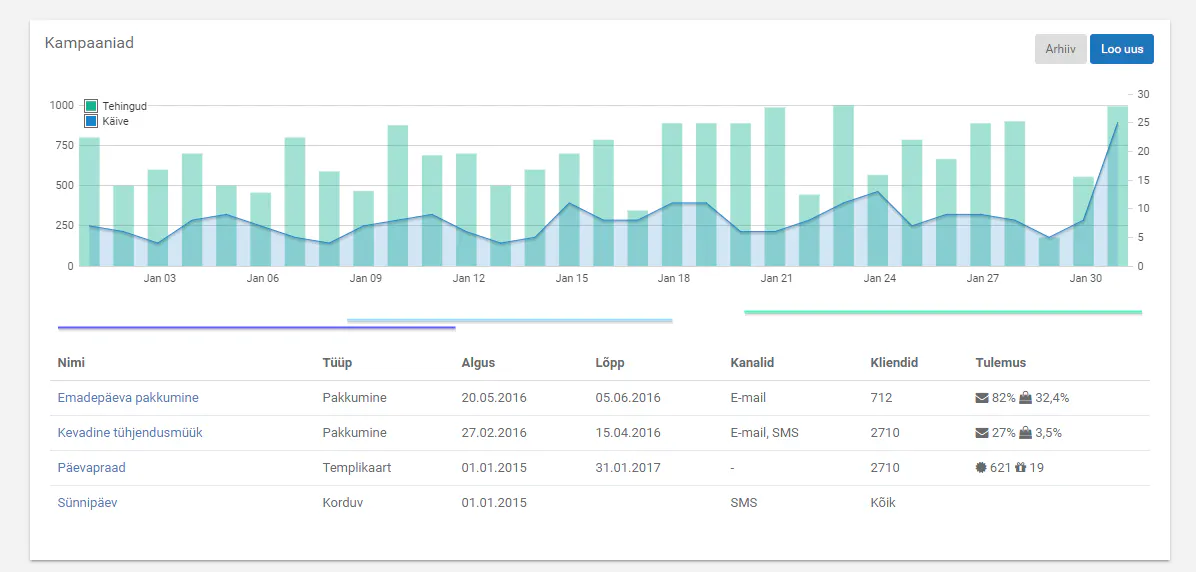Click the 20.05.2016 start date
The height and width of the screenshot is (572, 1196).
(494, 397)
